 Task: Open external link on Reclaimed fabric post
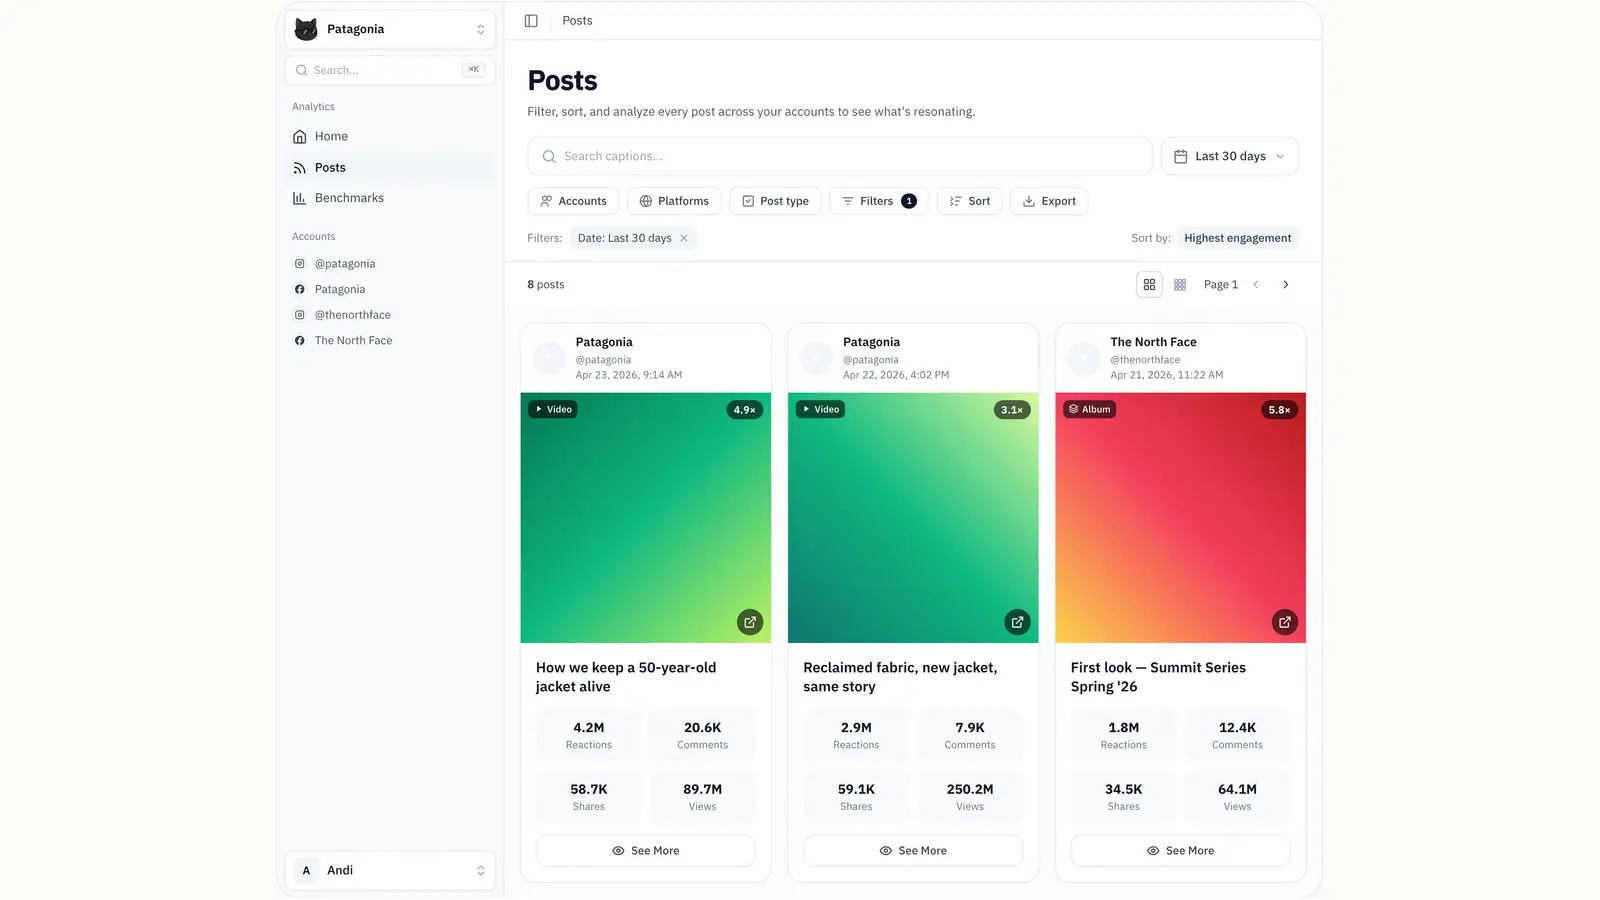[1017, 622]
